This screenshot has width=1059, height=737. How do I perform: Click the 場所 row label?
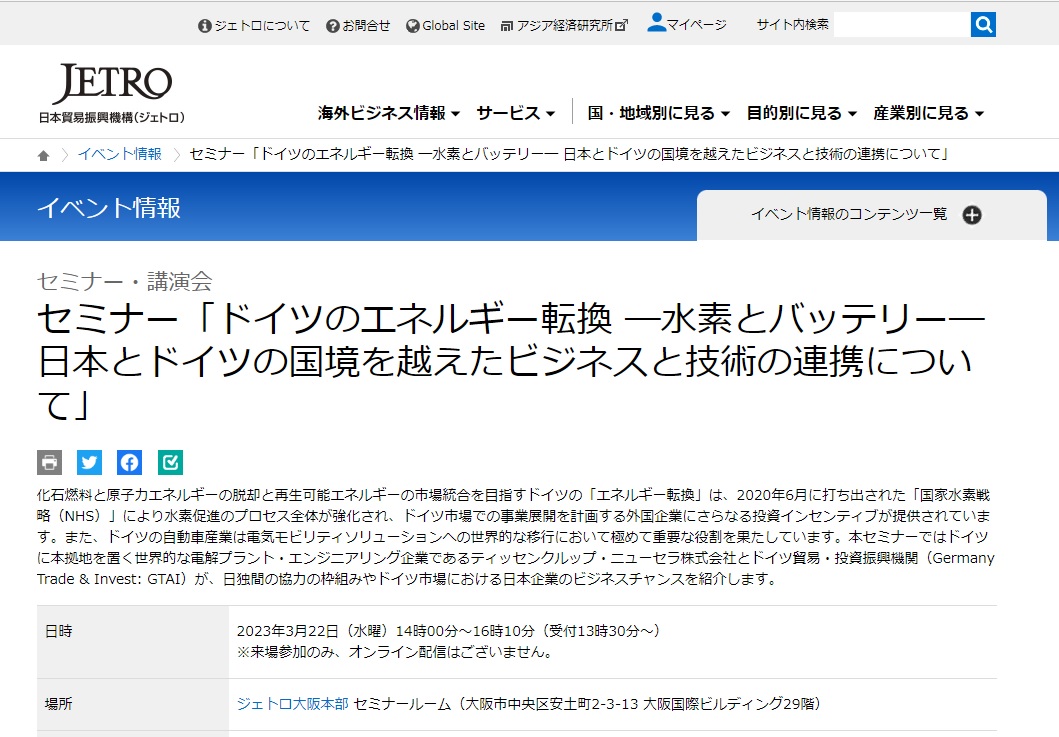click(59, 704)
